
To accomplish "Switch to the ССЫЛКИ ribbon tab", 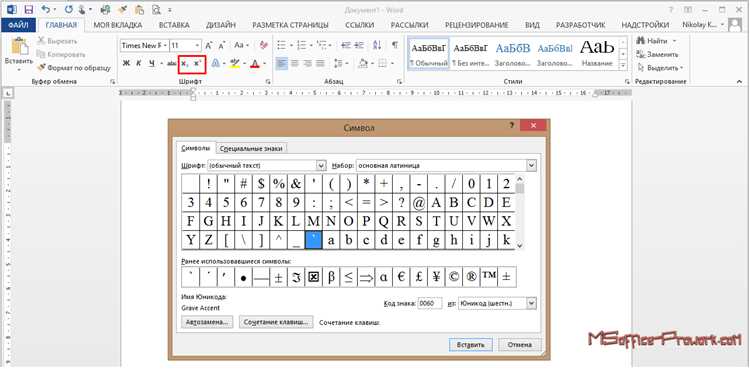I will click(359, 25).
